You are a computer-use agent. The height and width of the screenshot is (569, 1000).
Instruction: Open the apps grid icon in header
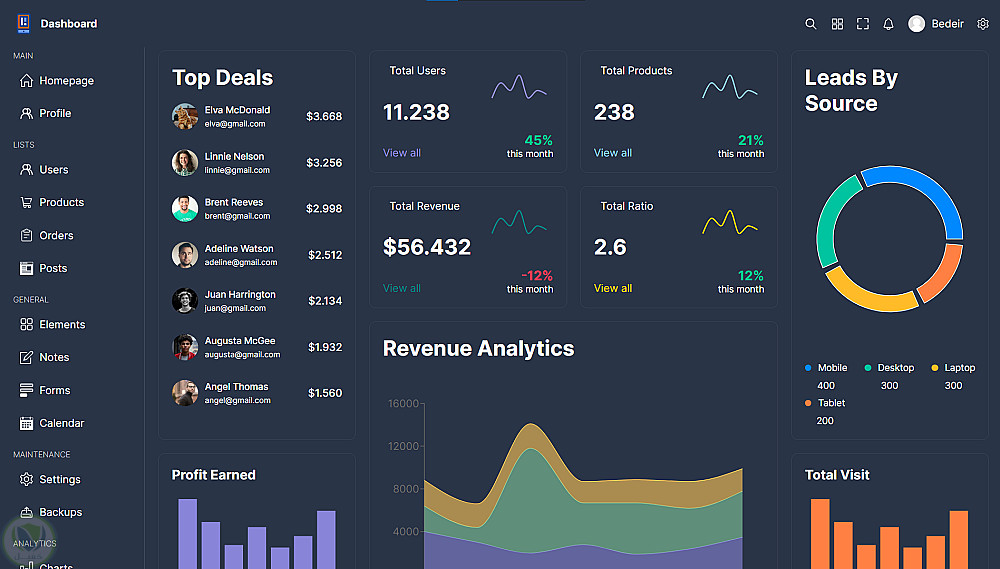(837, 24)
